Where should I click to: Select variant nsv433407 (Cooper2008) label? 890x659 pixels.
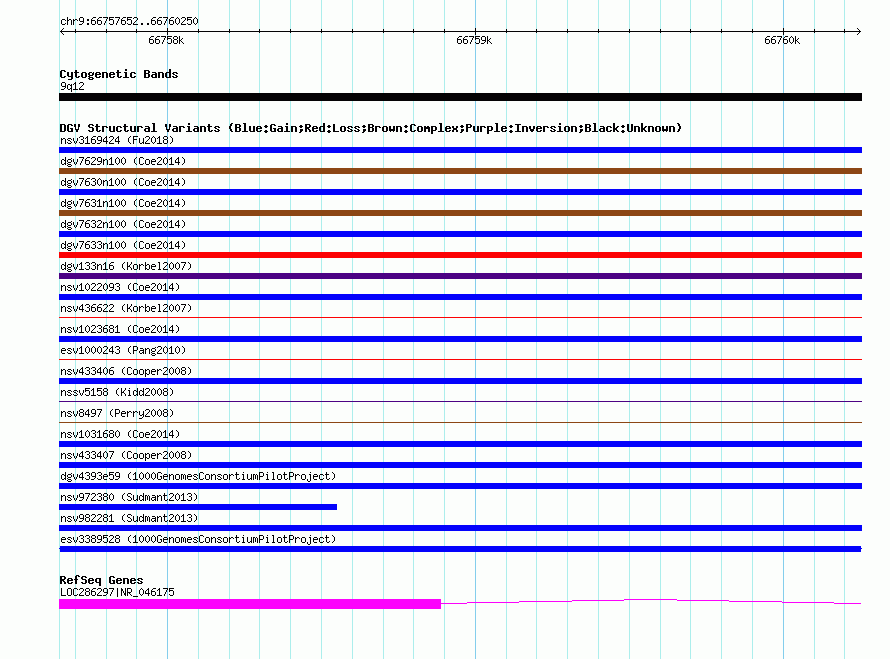[x=126, y=455]
